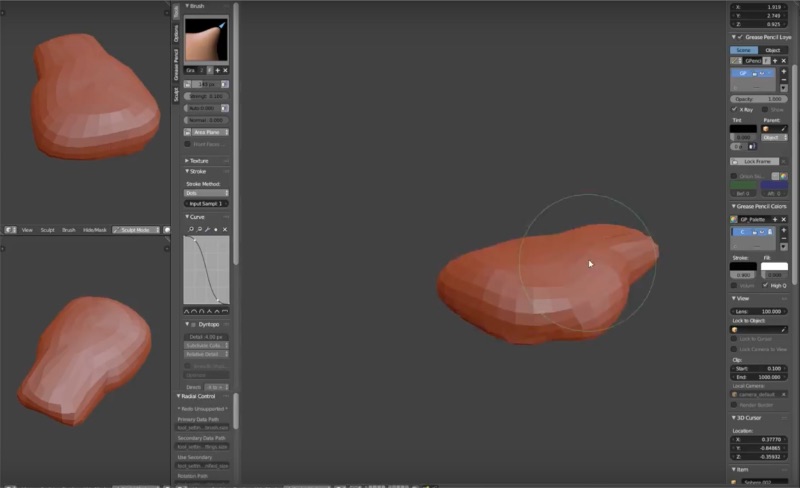Switch to the Options vertical tab
Image resolution: width=800 pixels, height=488 pixels.
(x=177, y=33)
